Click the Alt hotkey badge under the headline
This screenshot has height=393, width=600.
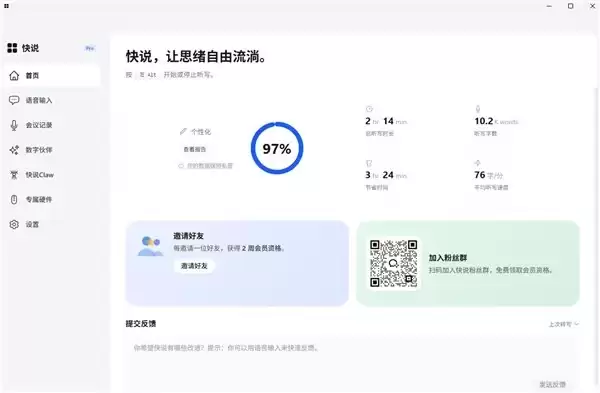click(148, 75)
